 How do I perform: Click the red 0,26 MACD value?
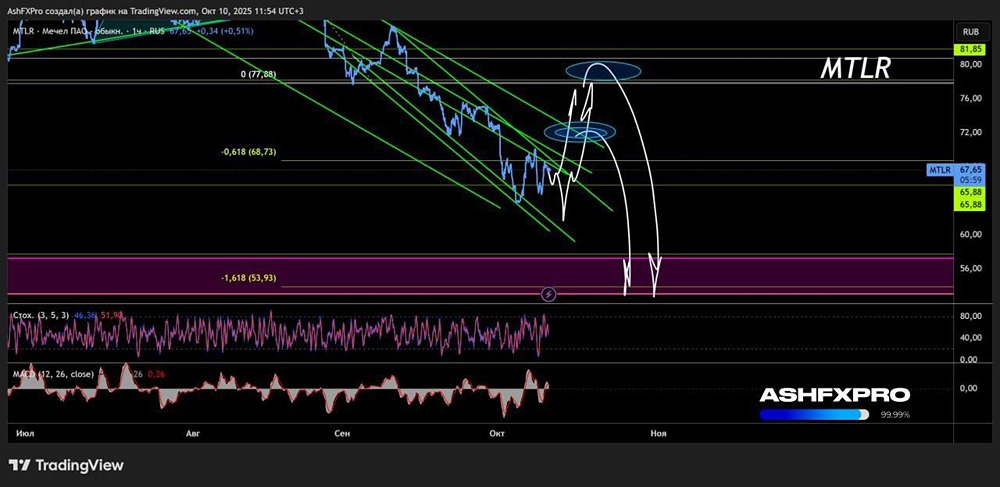tap(156, 374)
